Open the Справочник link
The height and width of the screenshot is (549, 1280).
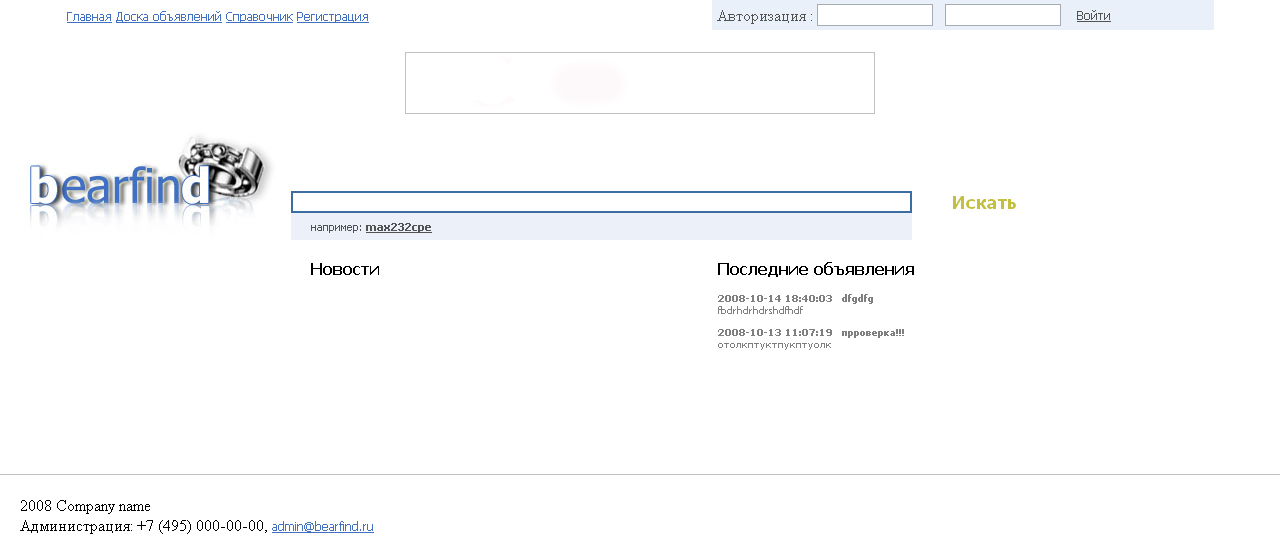click(x=259, y=17)
